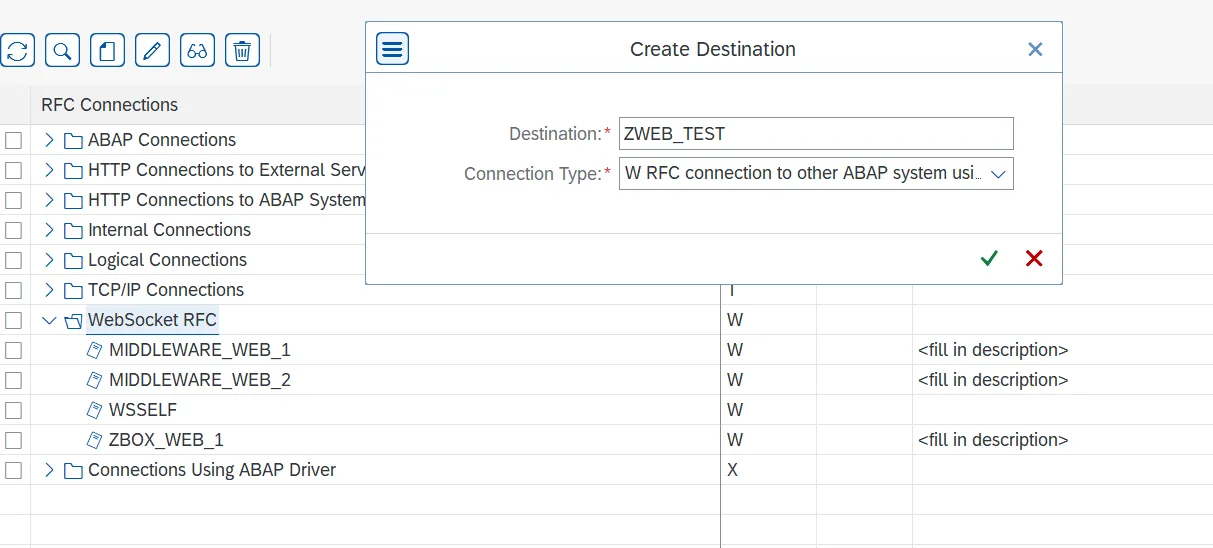Click the Logical Connections folder icon
The image size is (1213, 548).
73,260
